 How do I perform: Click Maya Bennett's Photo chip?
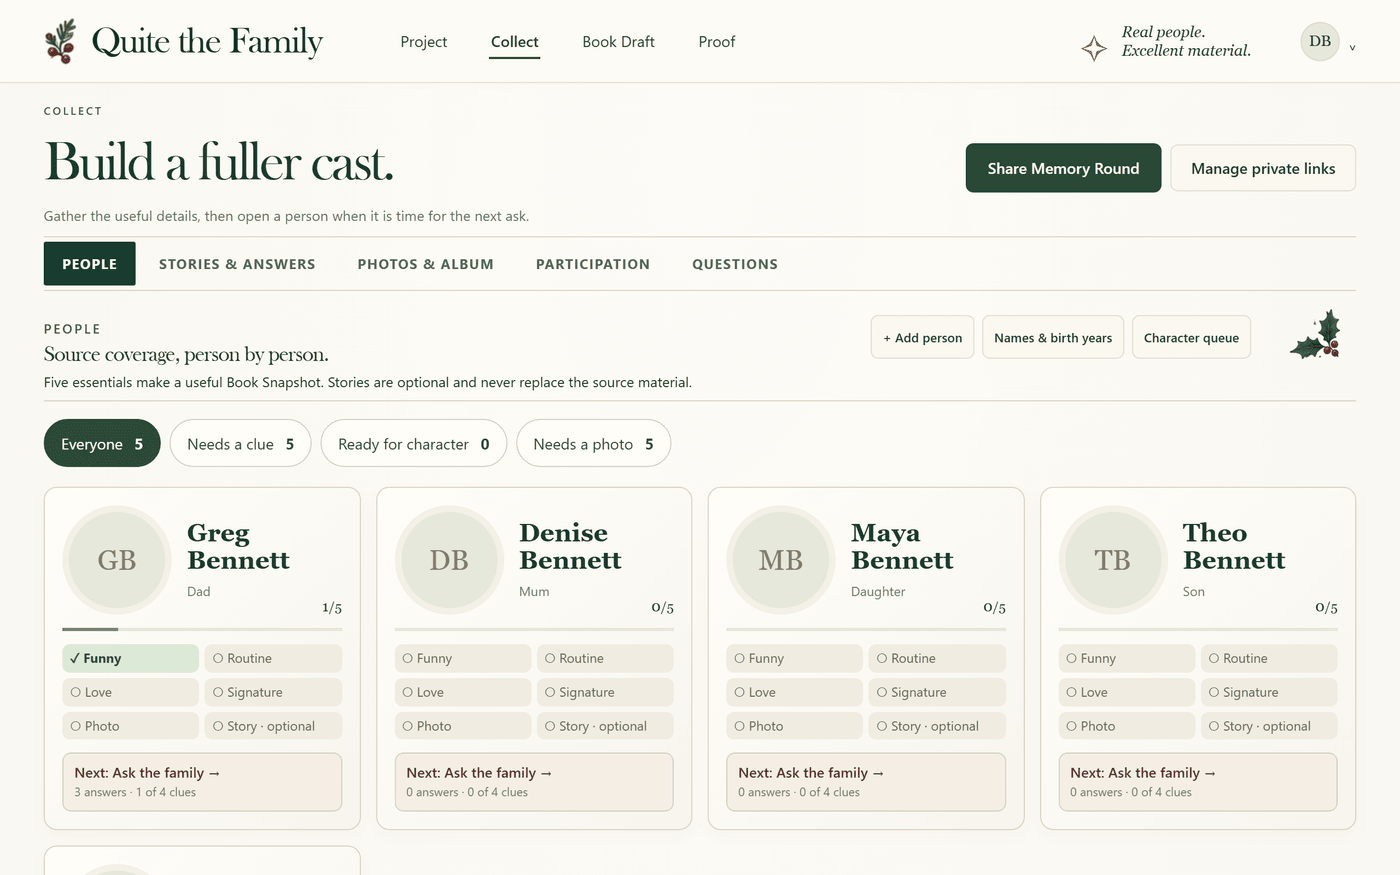[795, 726]
